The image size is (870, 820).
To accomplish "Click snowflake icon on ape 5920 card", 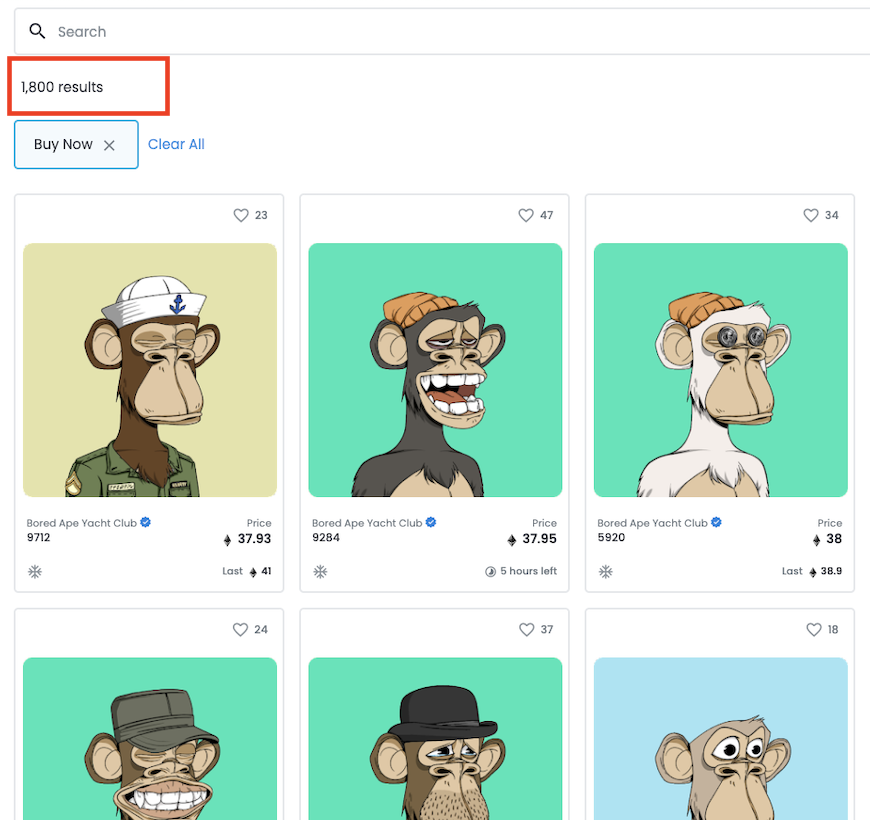I will [606, 572].
